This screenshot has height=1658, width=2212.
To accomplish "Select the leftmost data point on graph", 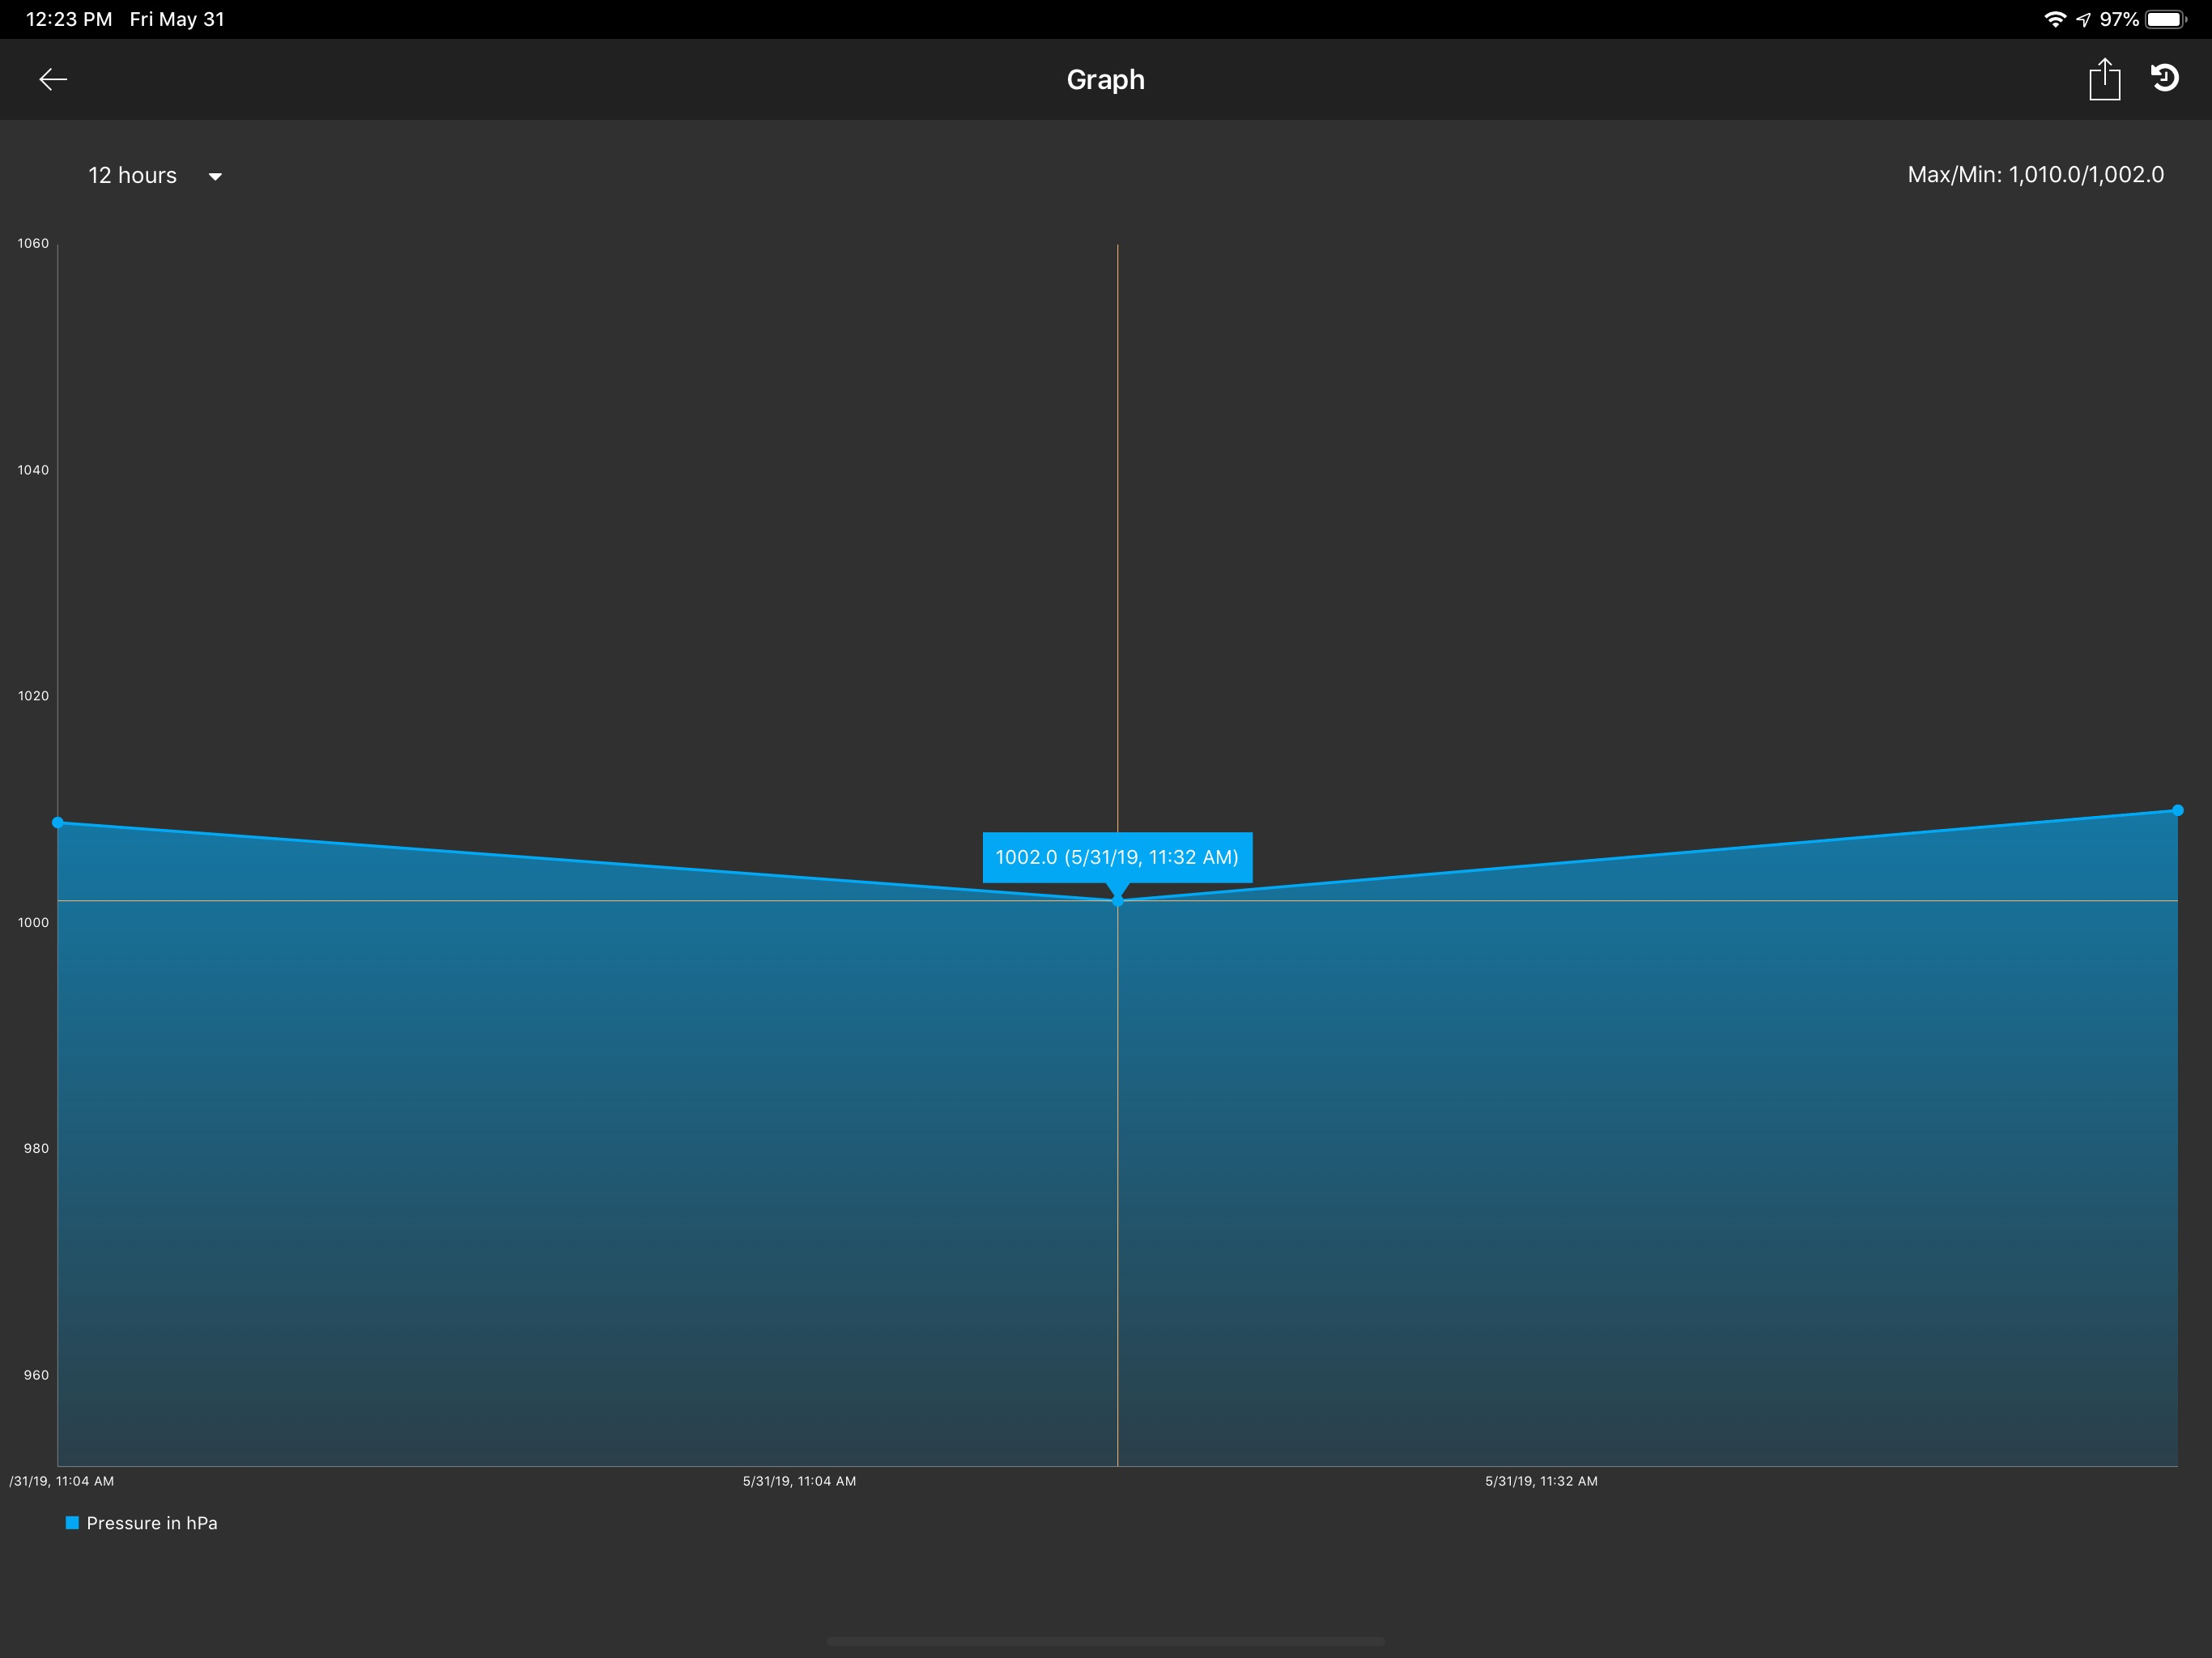I will 58,822.
